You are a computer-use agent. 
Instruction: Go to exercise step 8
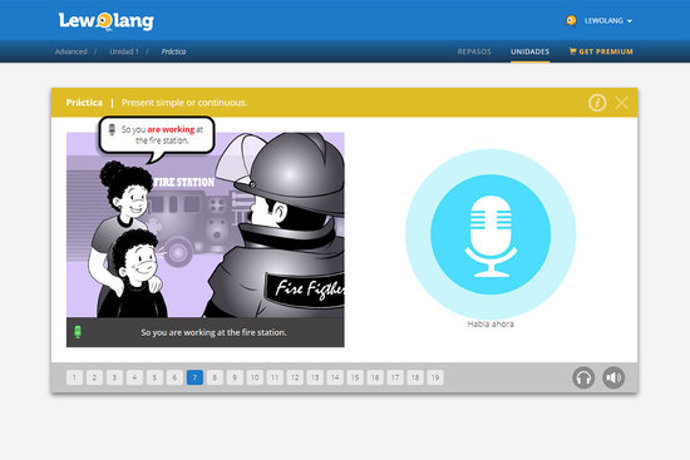[215, 377]
